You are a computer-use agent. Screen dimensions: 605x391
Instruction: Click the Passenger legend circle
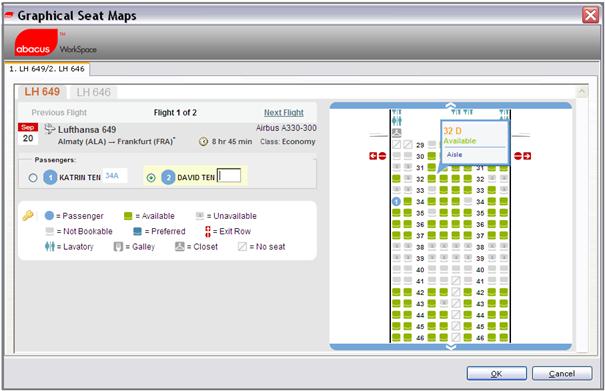pyautogui.click(x=49, y=215)
